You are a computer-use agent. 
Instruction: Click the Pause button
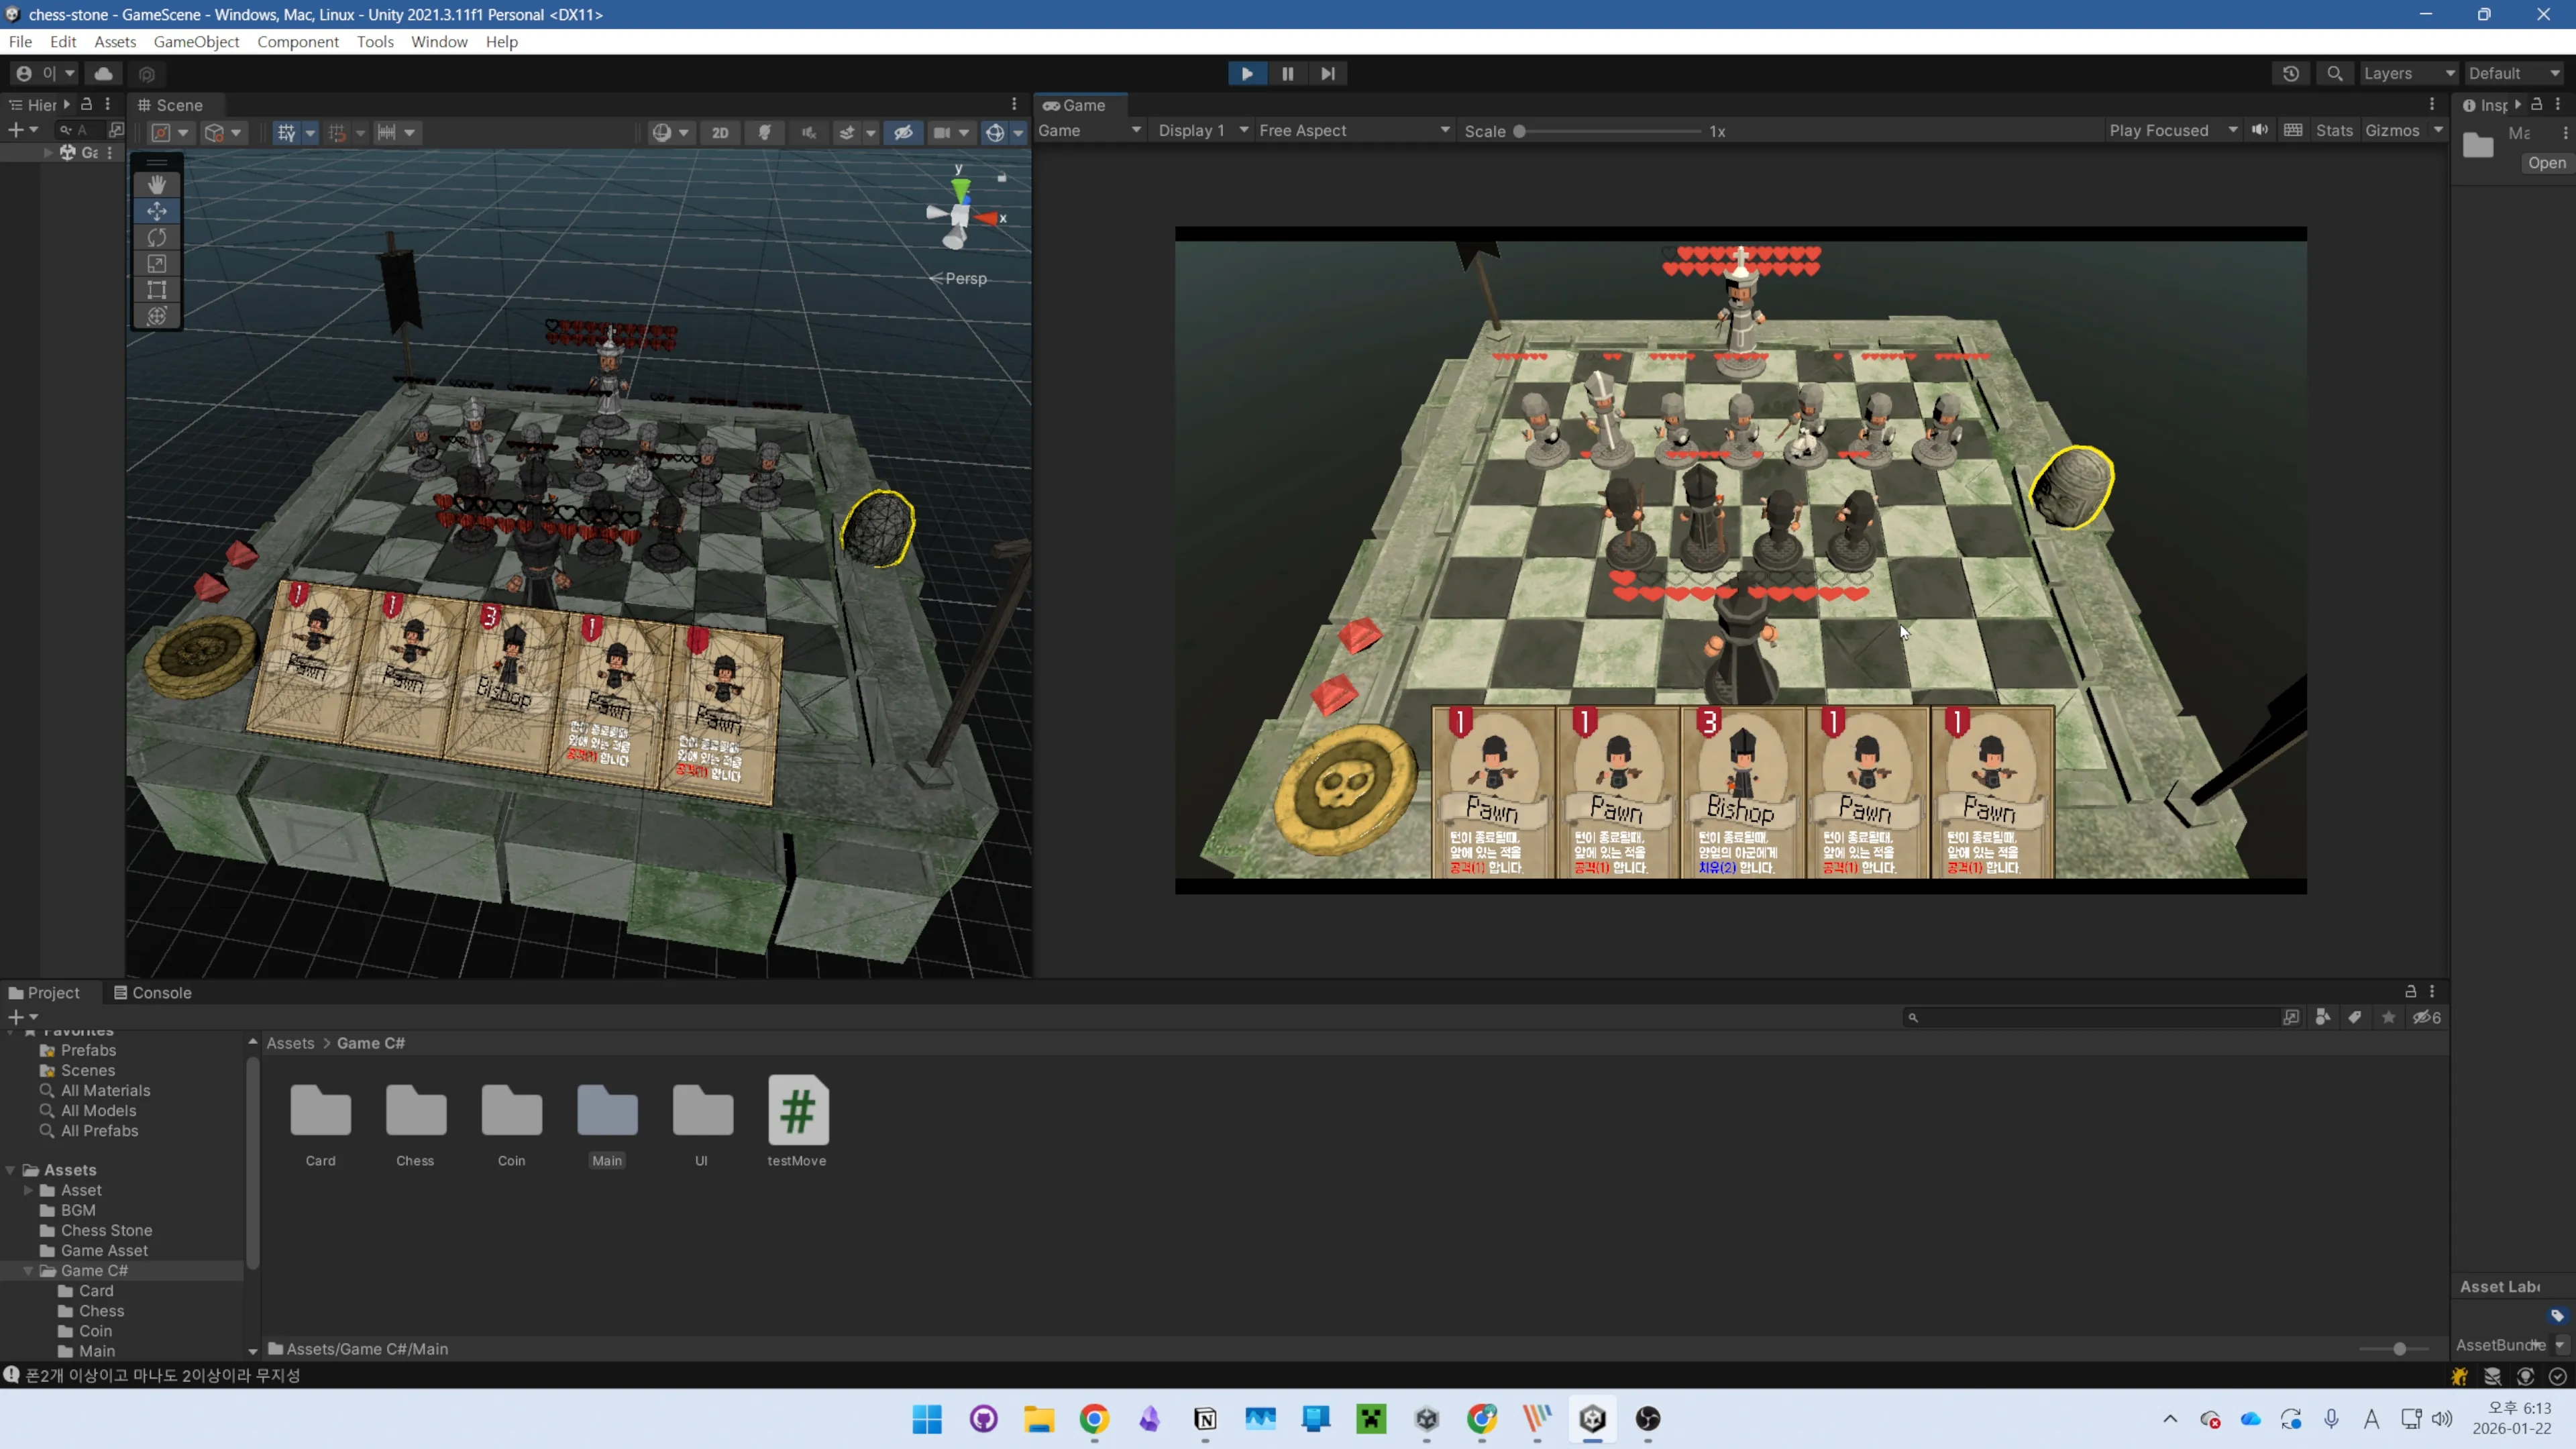click(1287, 73)
